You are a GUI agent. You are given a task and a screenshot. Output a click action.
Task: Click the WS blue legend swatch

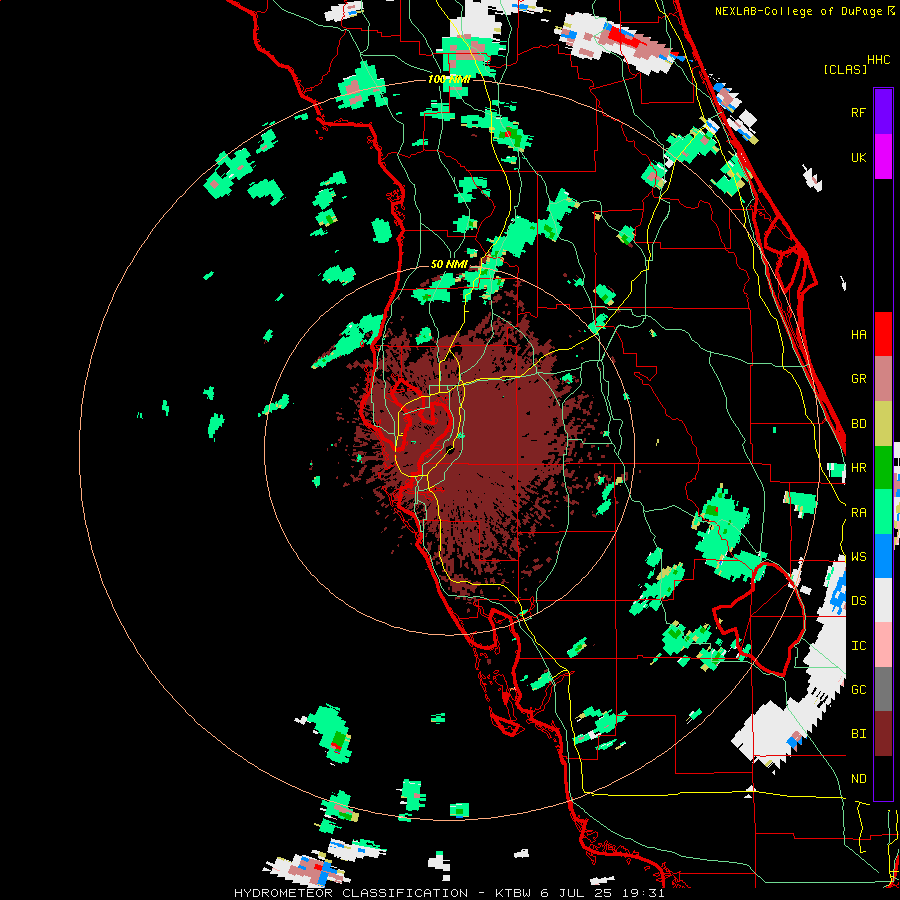pos(883,556)
